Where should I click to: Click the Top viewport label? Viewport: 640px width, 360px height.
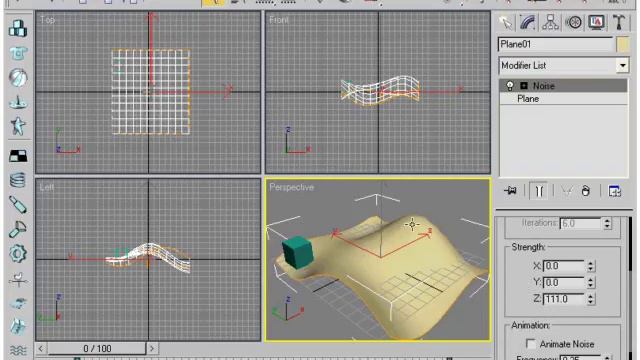(47, 20)
